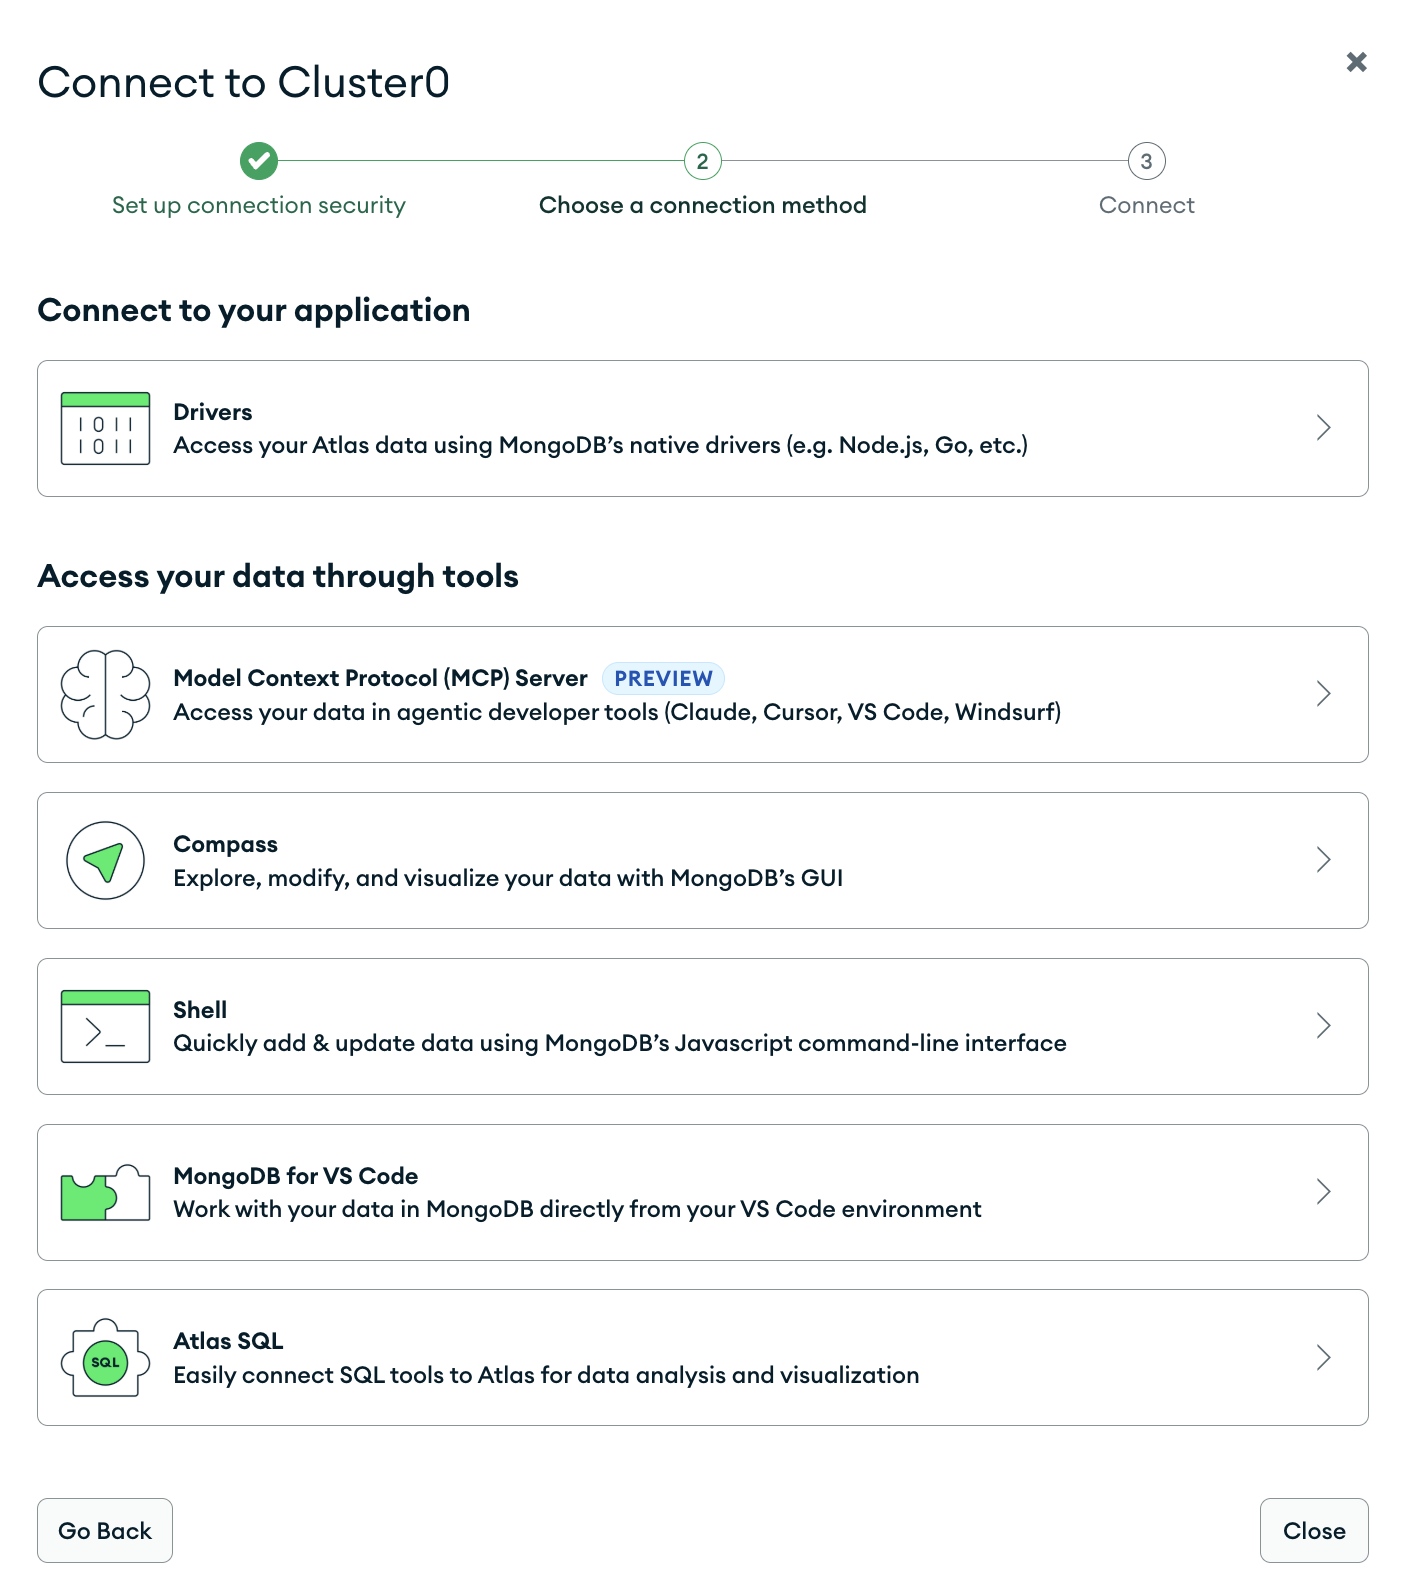
Task: Click 'Connect to your application' heading
Action: pyautogui.click(x=254, y=310)
